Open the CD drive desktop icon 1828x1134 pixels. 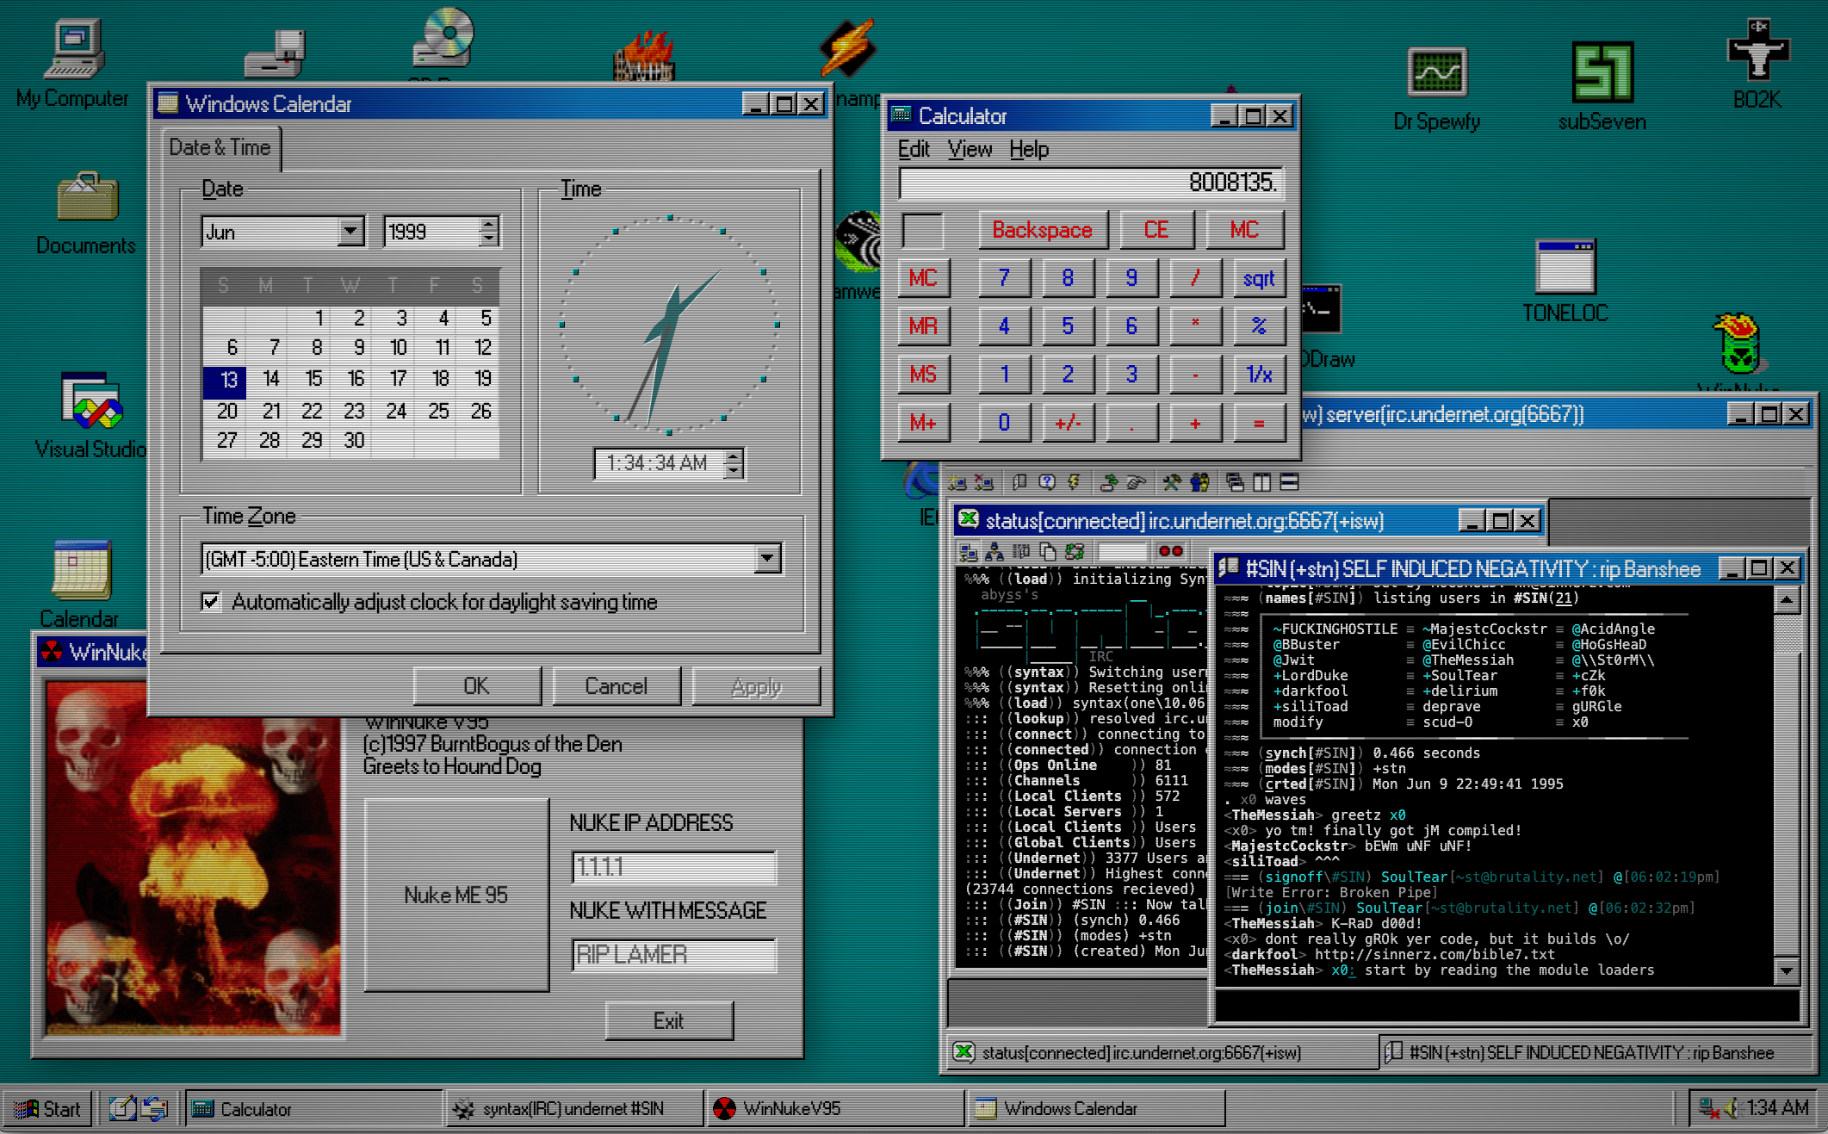tap(444, 40)
